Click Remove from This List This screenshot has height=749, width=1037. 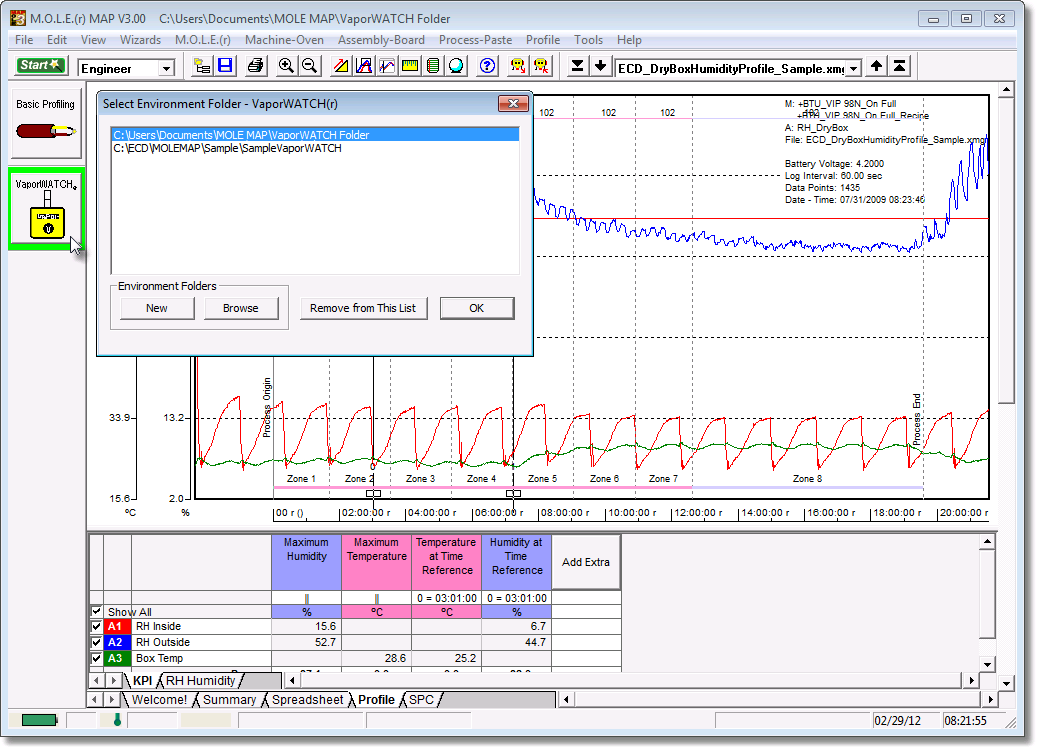363,308
